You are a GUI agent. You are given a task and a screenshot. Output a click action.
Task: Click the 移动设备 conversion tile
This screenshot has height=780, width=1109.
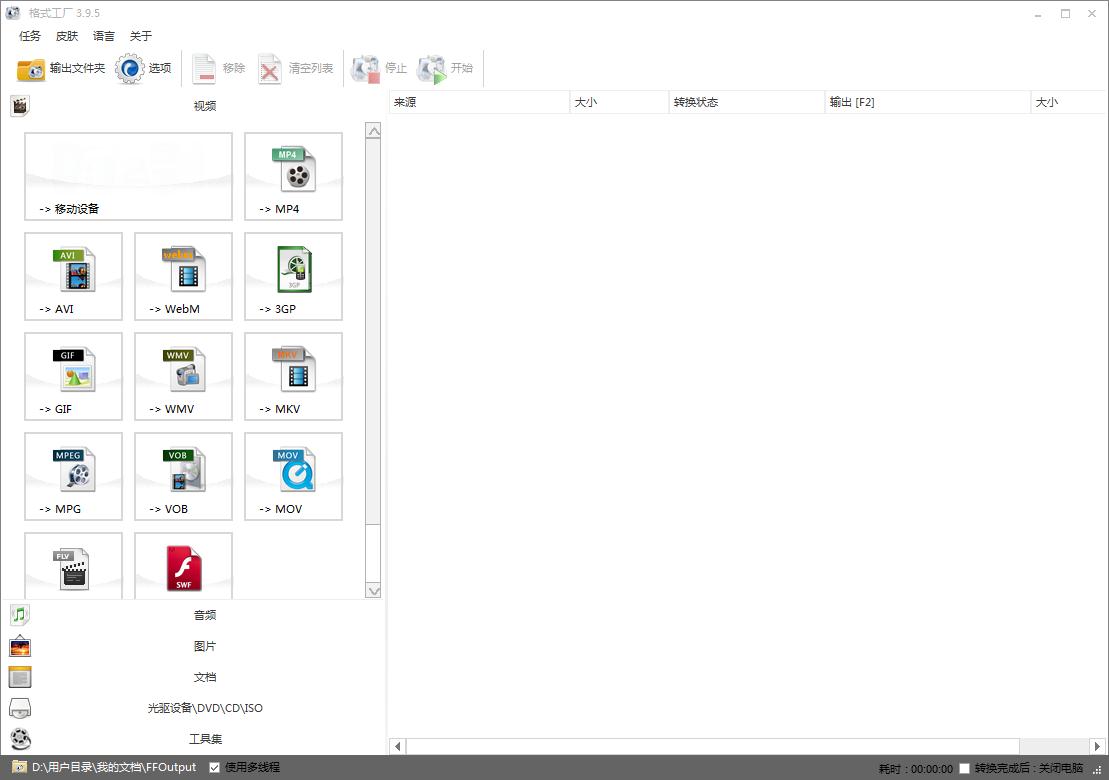(x=128, y=176)
